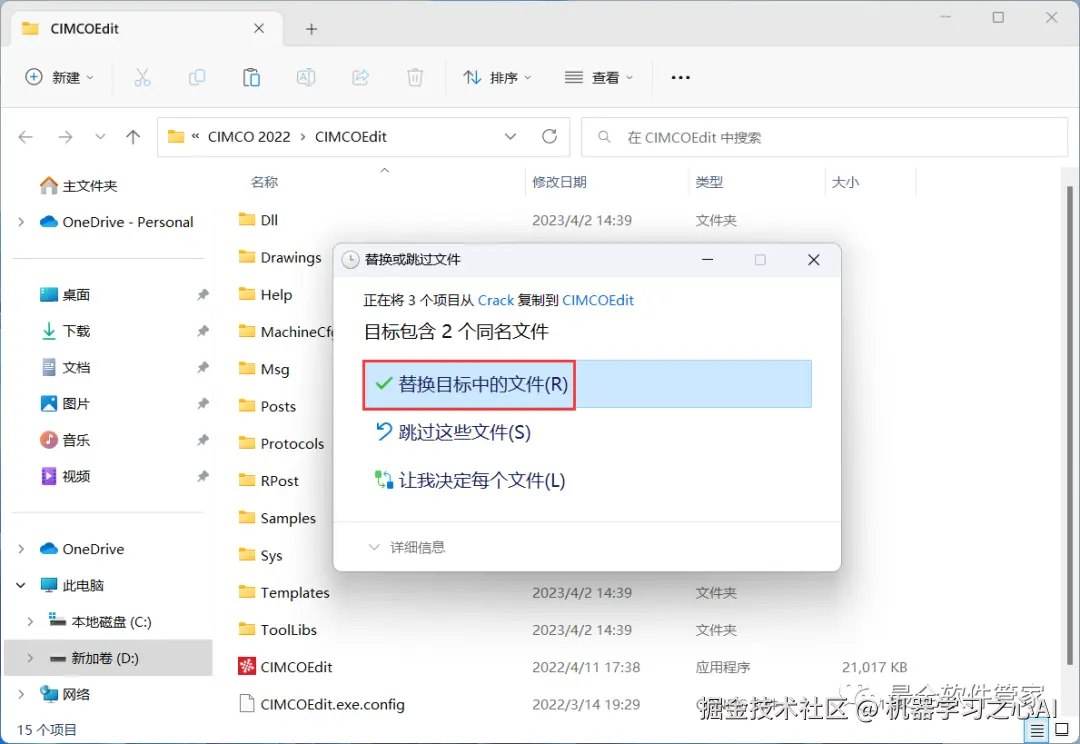Click the CIMCOEdit window tab

145,29
